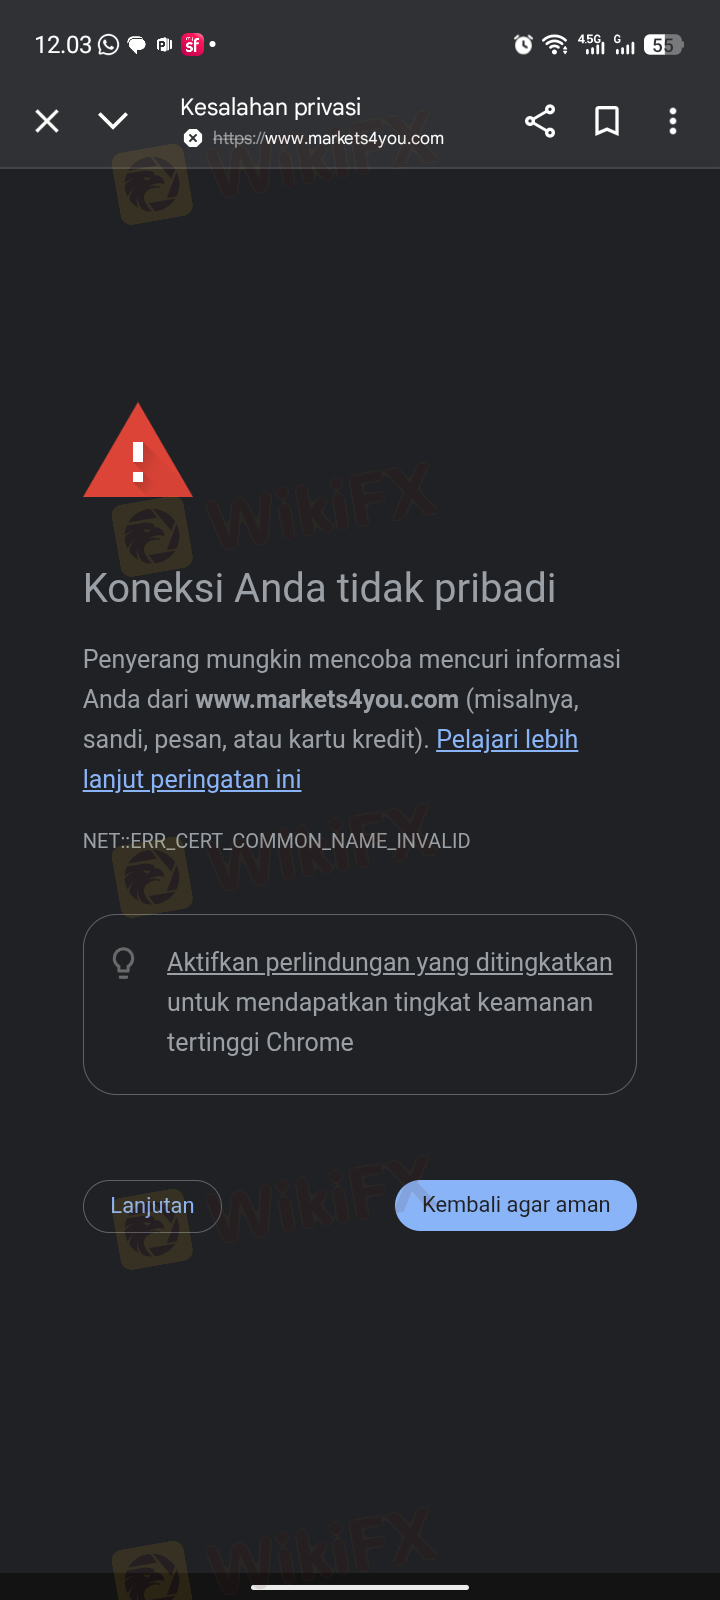Expand the NET::ERR_CERT_COMMON_NAME_INVALID error code
This screenshot has width=720, height=1600.
(276, 841)
